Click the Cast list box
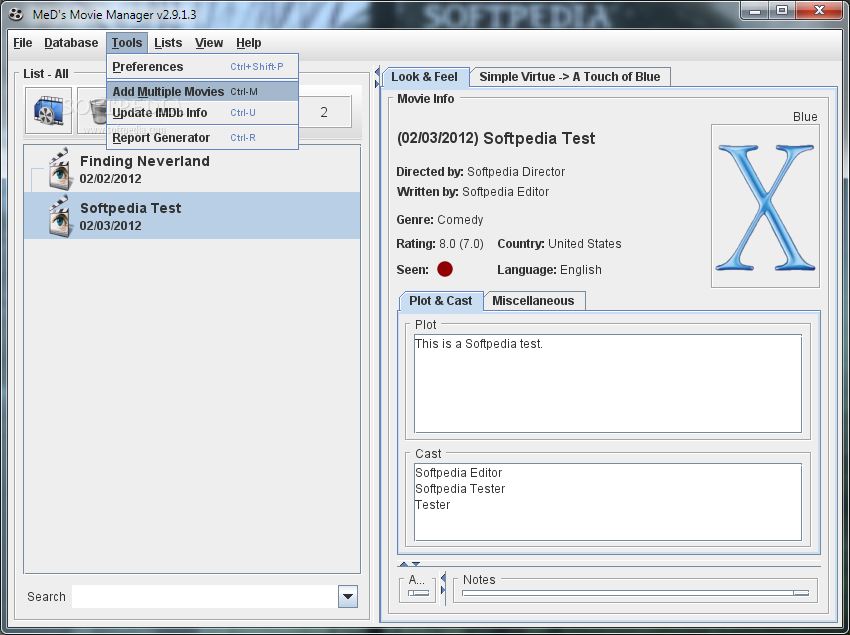Screen dimensions: 850x635 (x=608, y=502)
